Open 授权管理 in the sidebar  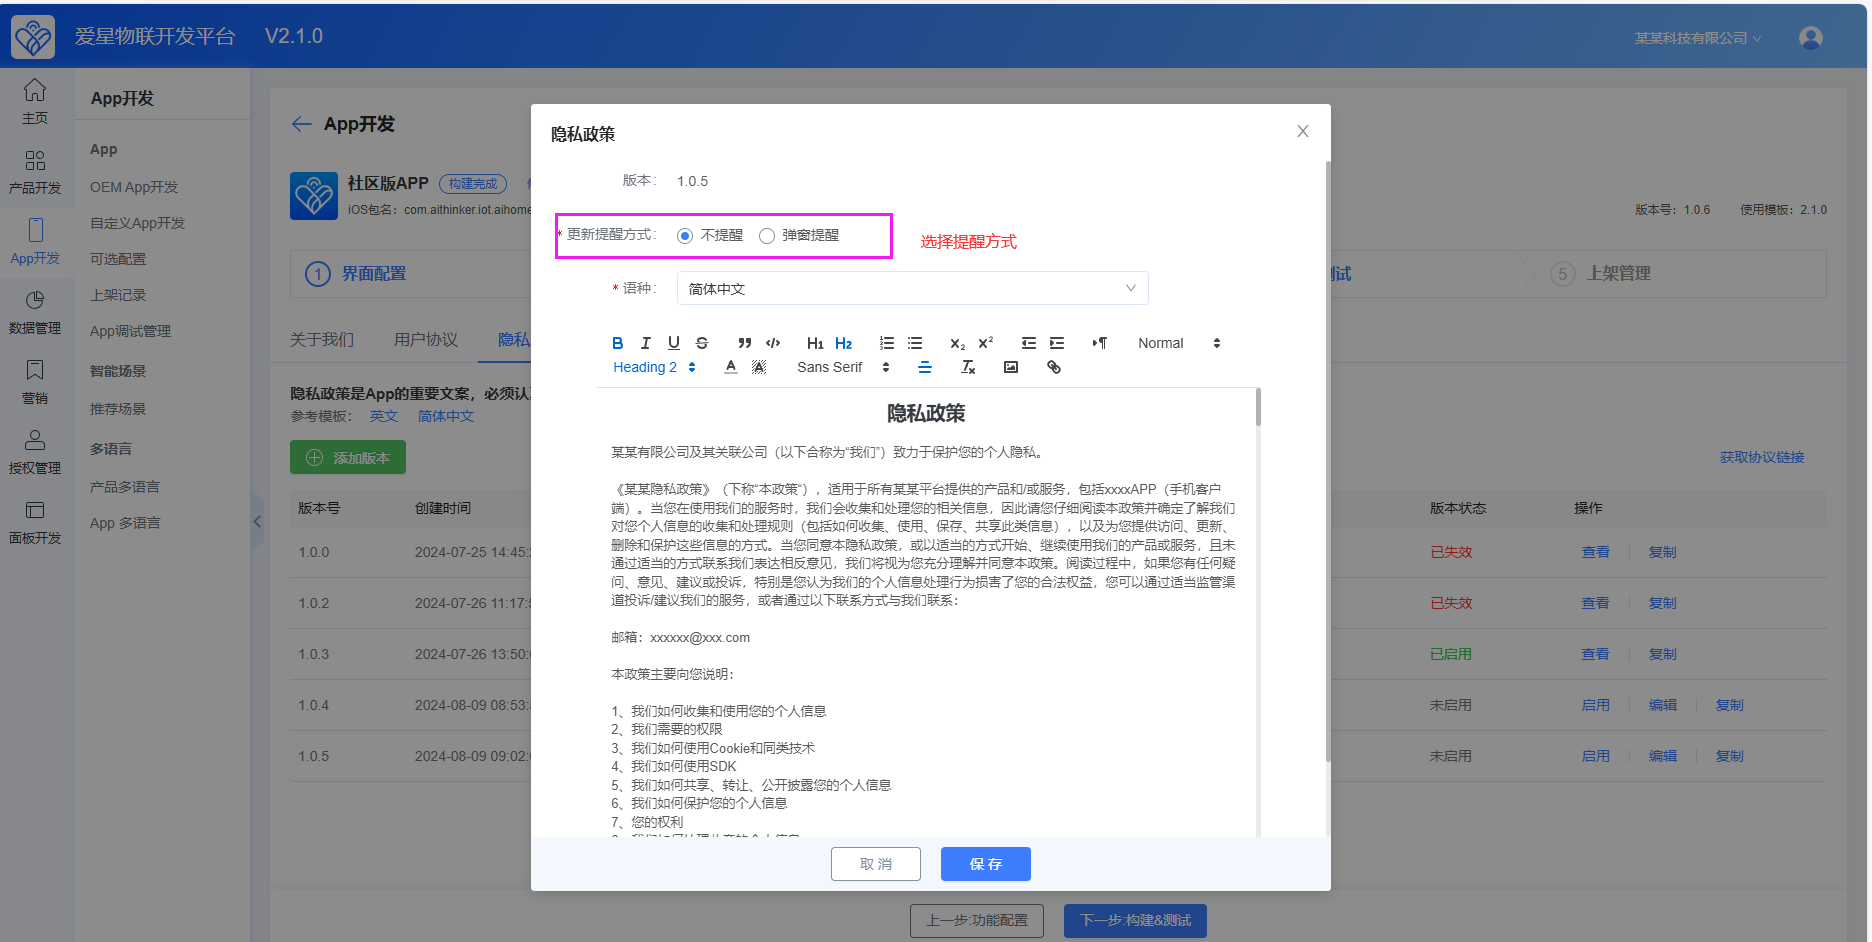tap(35, 452)
